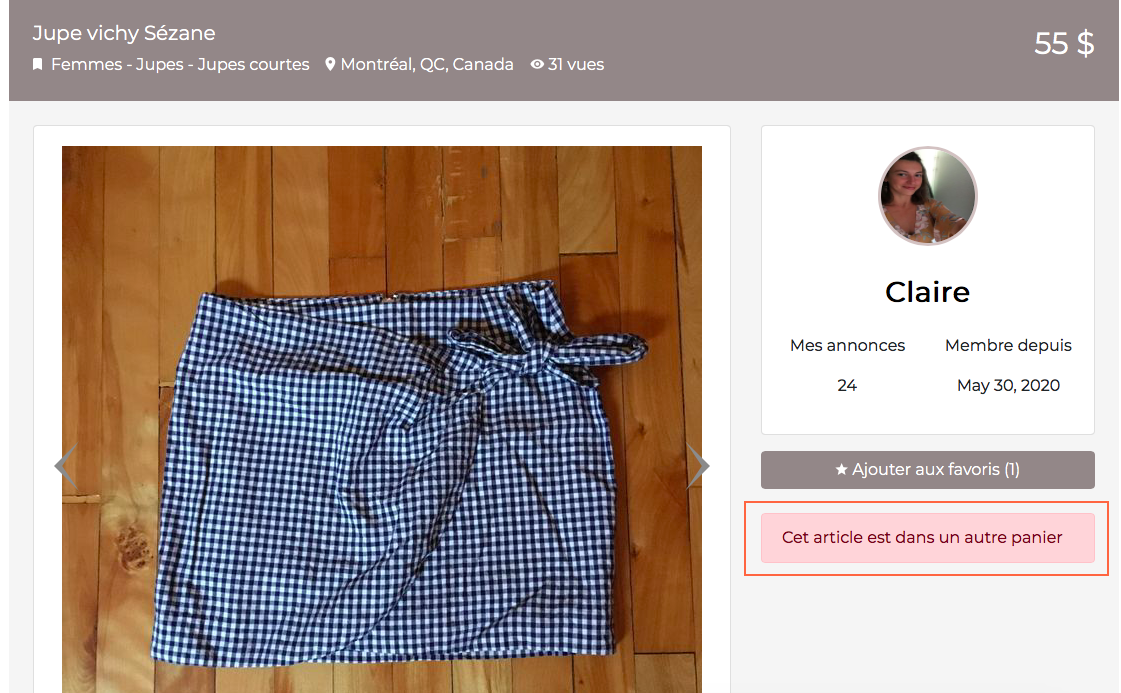Select the category Femmes - Jupes - Jupes courtes
This screenshot has height=693, width=1121.
180,65
